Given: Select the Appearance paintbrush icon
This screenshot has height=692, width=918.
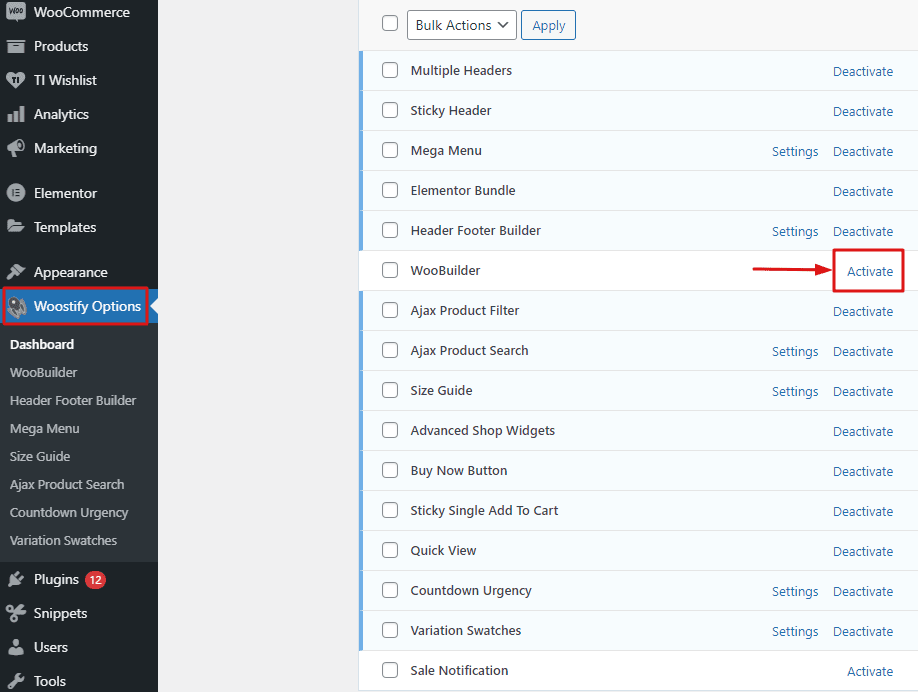Looking at the screenshot, I should coord(17,271).
